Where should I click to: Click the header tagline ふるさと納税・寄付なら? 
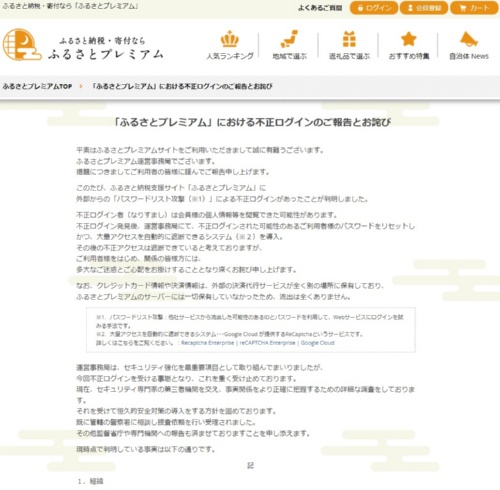coord(102,41)
